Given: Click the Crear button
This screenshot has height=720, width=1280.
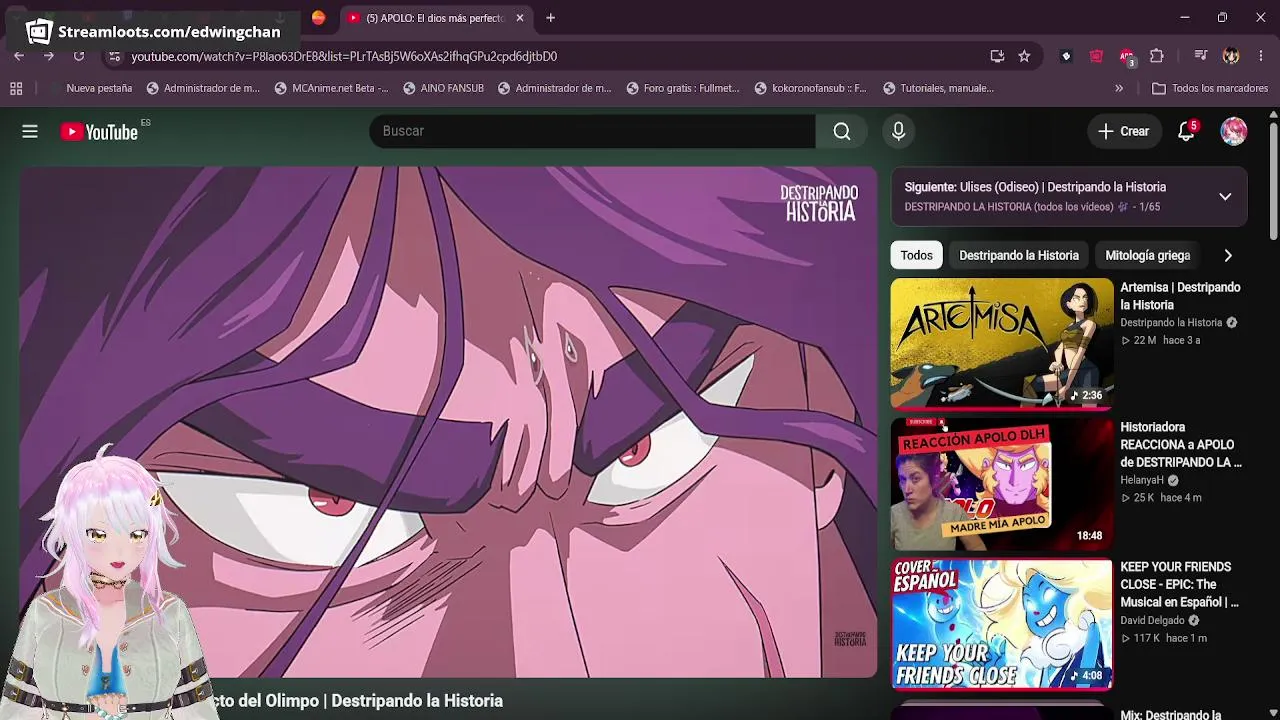Looking at the screenshot, I should pos(1124,131).
